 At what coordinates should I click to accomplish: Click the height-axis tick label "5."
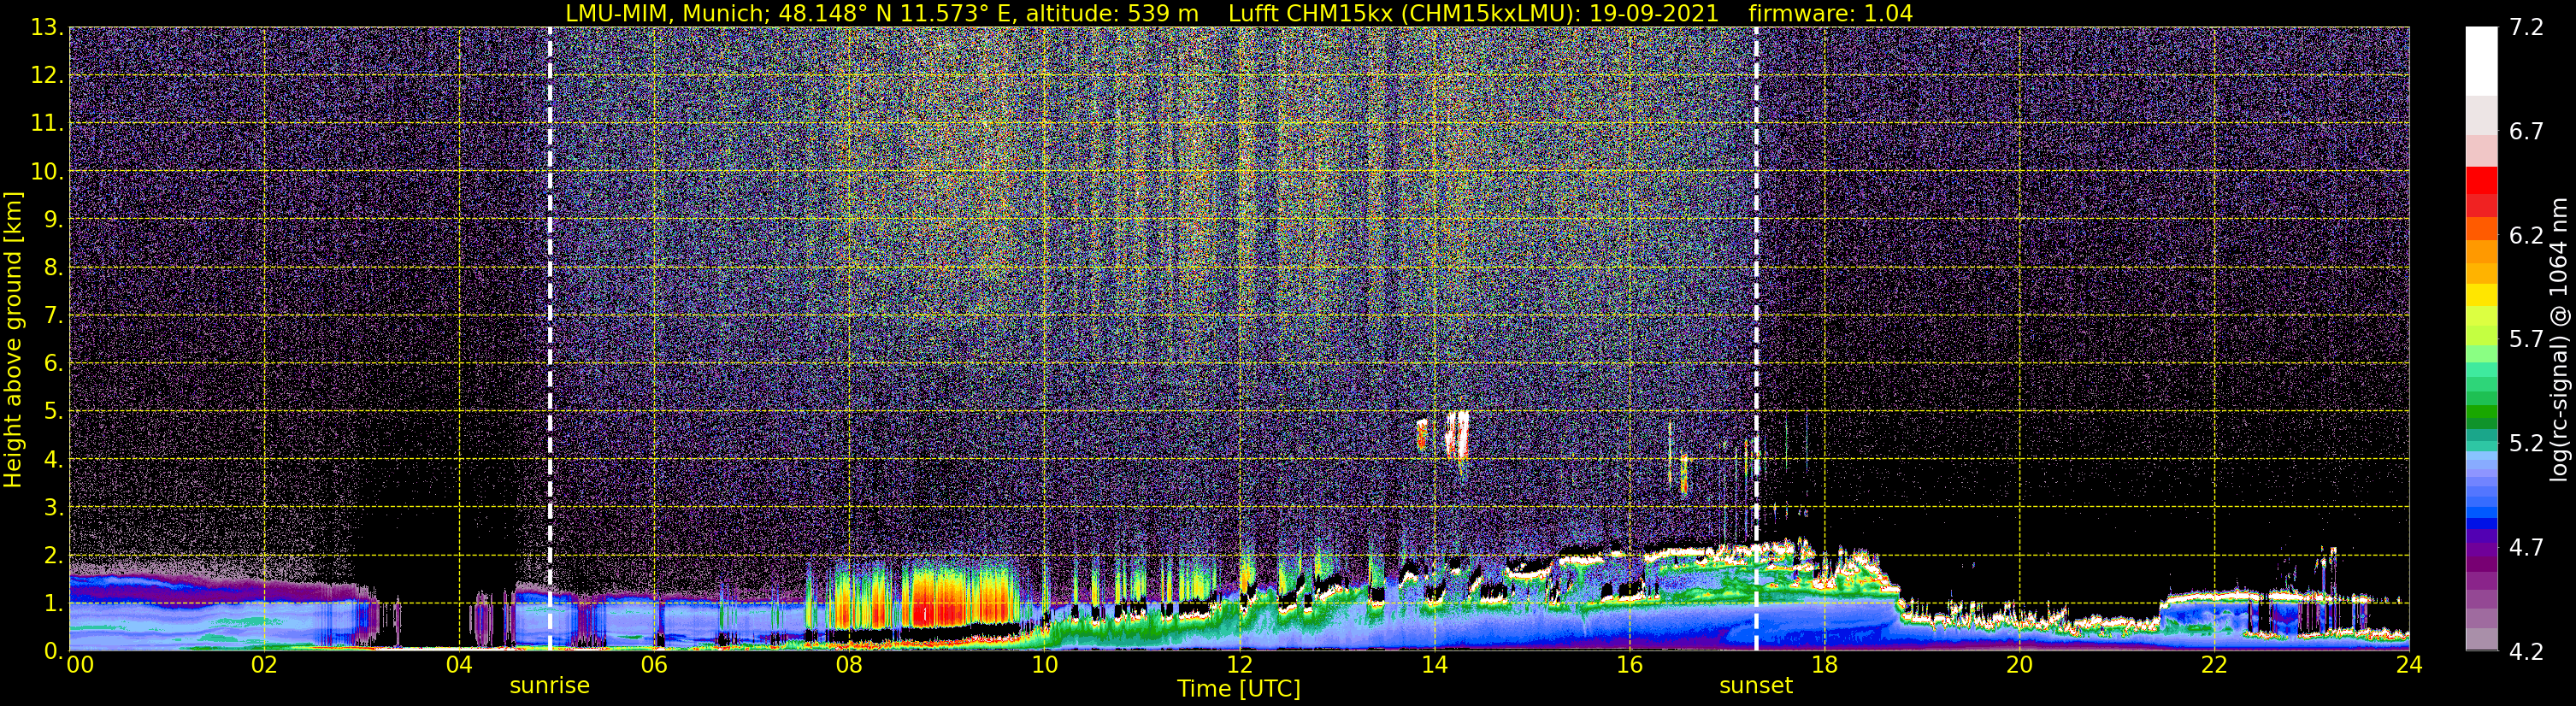(x=53, y=412)
